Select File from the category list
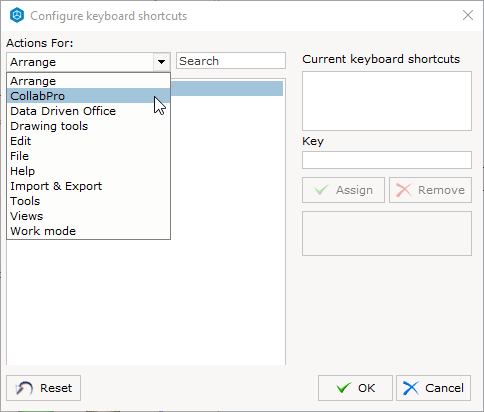This screenshot has height=412, width=484. [88, 156]
